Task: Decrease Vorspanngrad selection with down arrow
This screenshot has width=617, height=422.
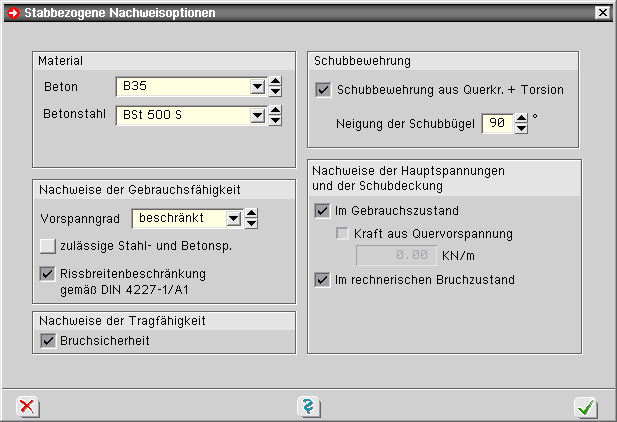Action: [x=251, y=223]
